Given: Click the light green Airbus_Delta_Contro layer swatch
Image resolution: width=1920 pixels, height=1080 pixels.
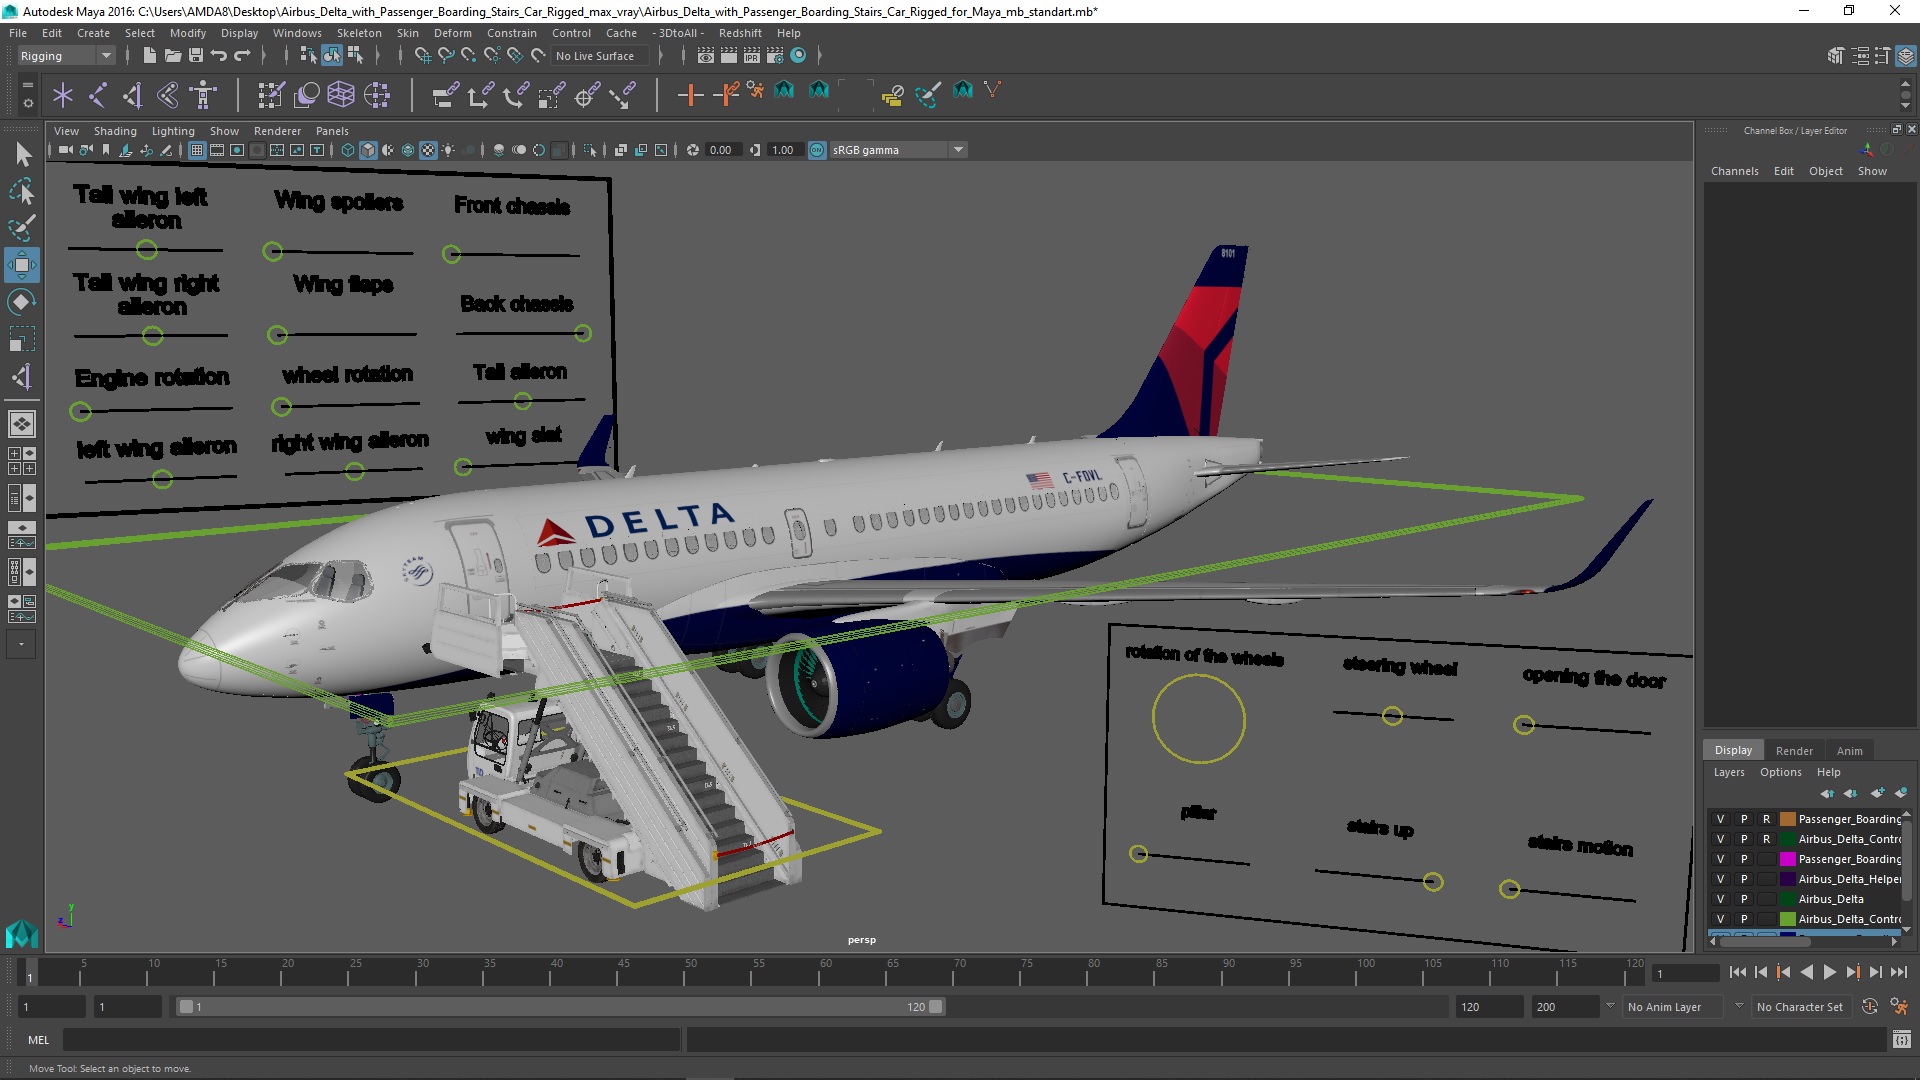Looking at the screenshot, I should click(1787, 919).
